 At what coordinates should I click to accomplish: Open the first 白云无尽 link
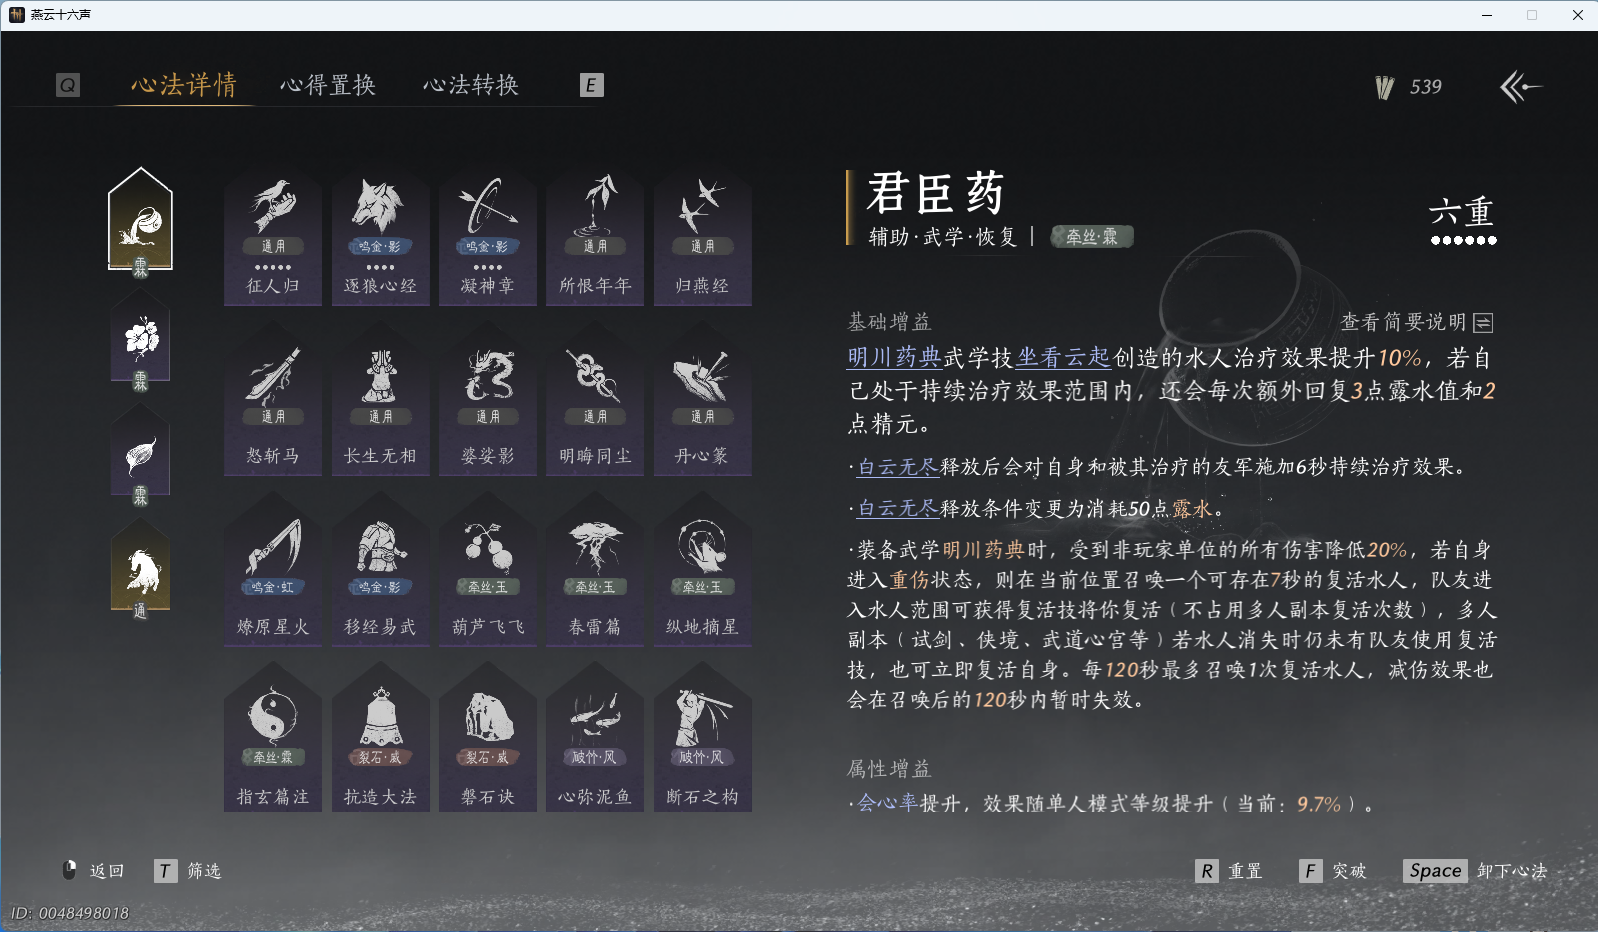click(x=898, y=467)
